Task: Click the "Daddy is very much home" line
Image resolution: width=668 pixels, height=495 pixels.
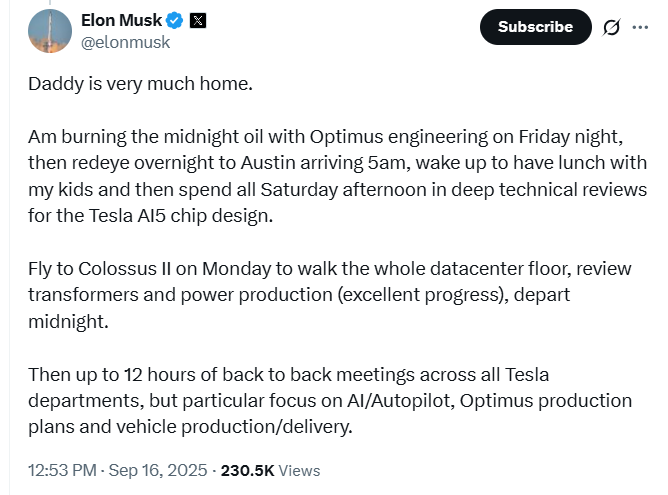Action: (x=140, y=83)
